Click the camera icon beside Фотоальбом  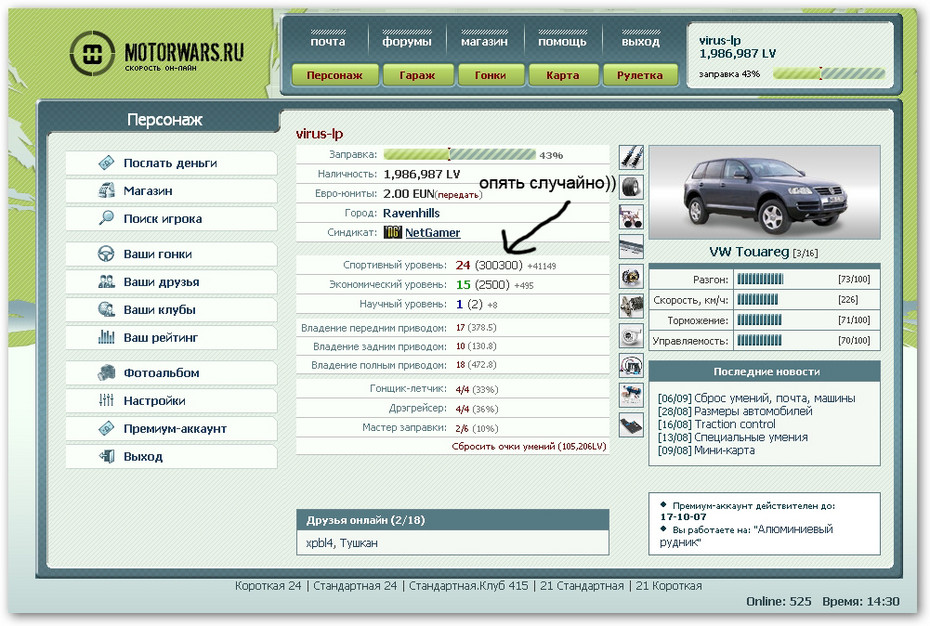coord(106,373)
